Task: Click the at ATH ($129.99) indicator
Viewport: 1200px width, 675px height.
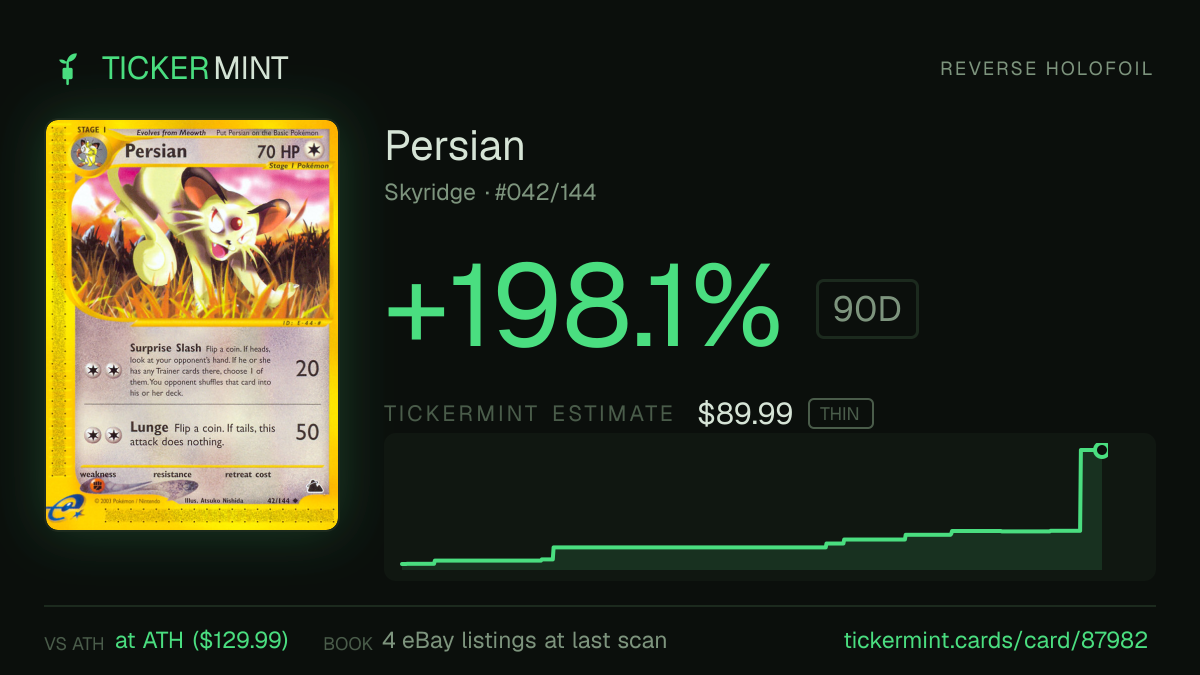Action: tap(202, 640)
